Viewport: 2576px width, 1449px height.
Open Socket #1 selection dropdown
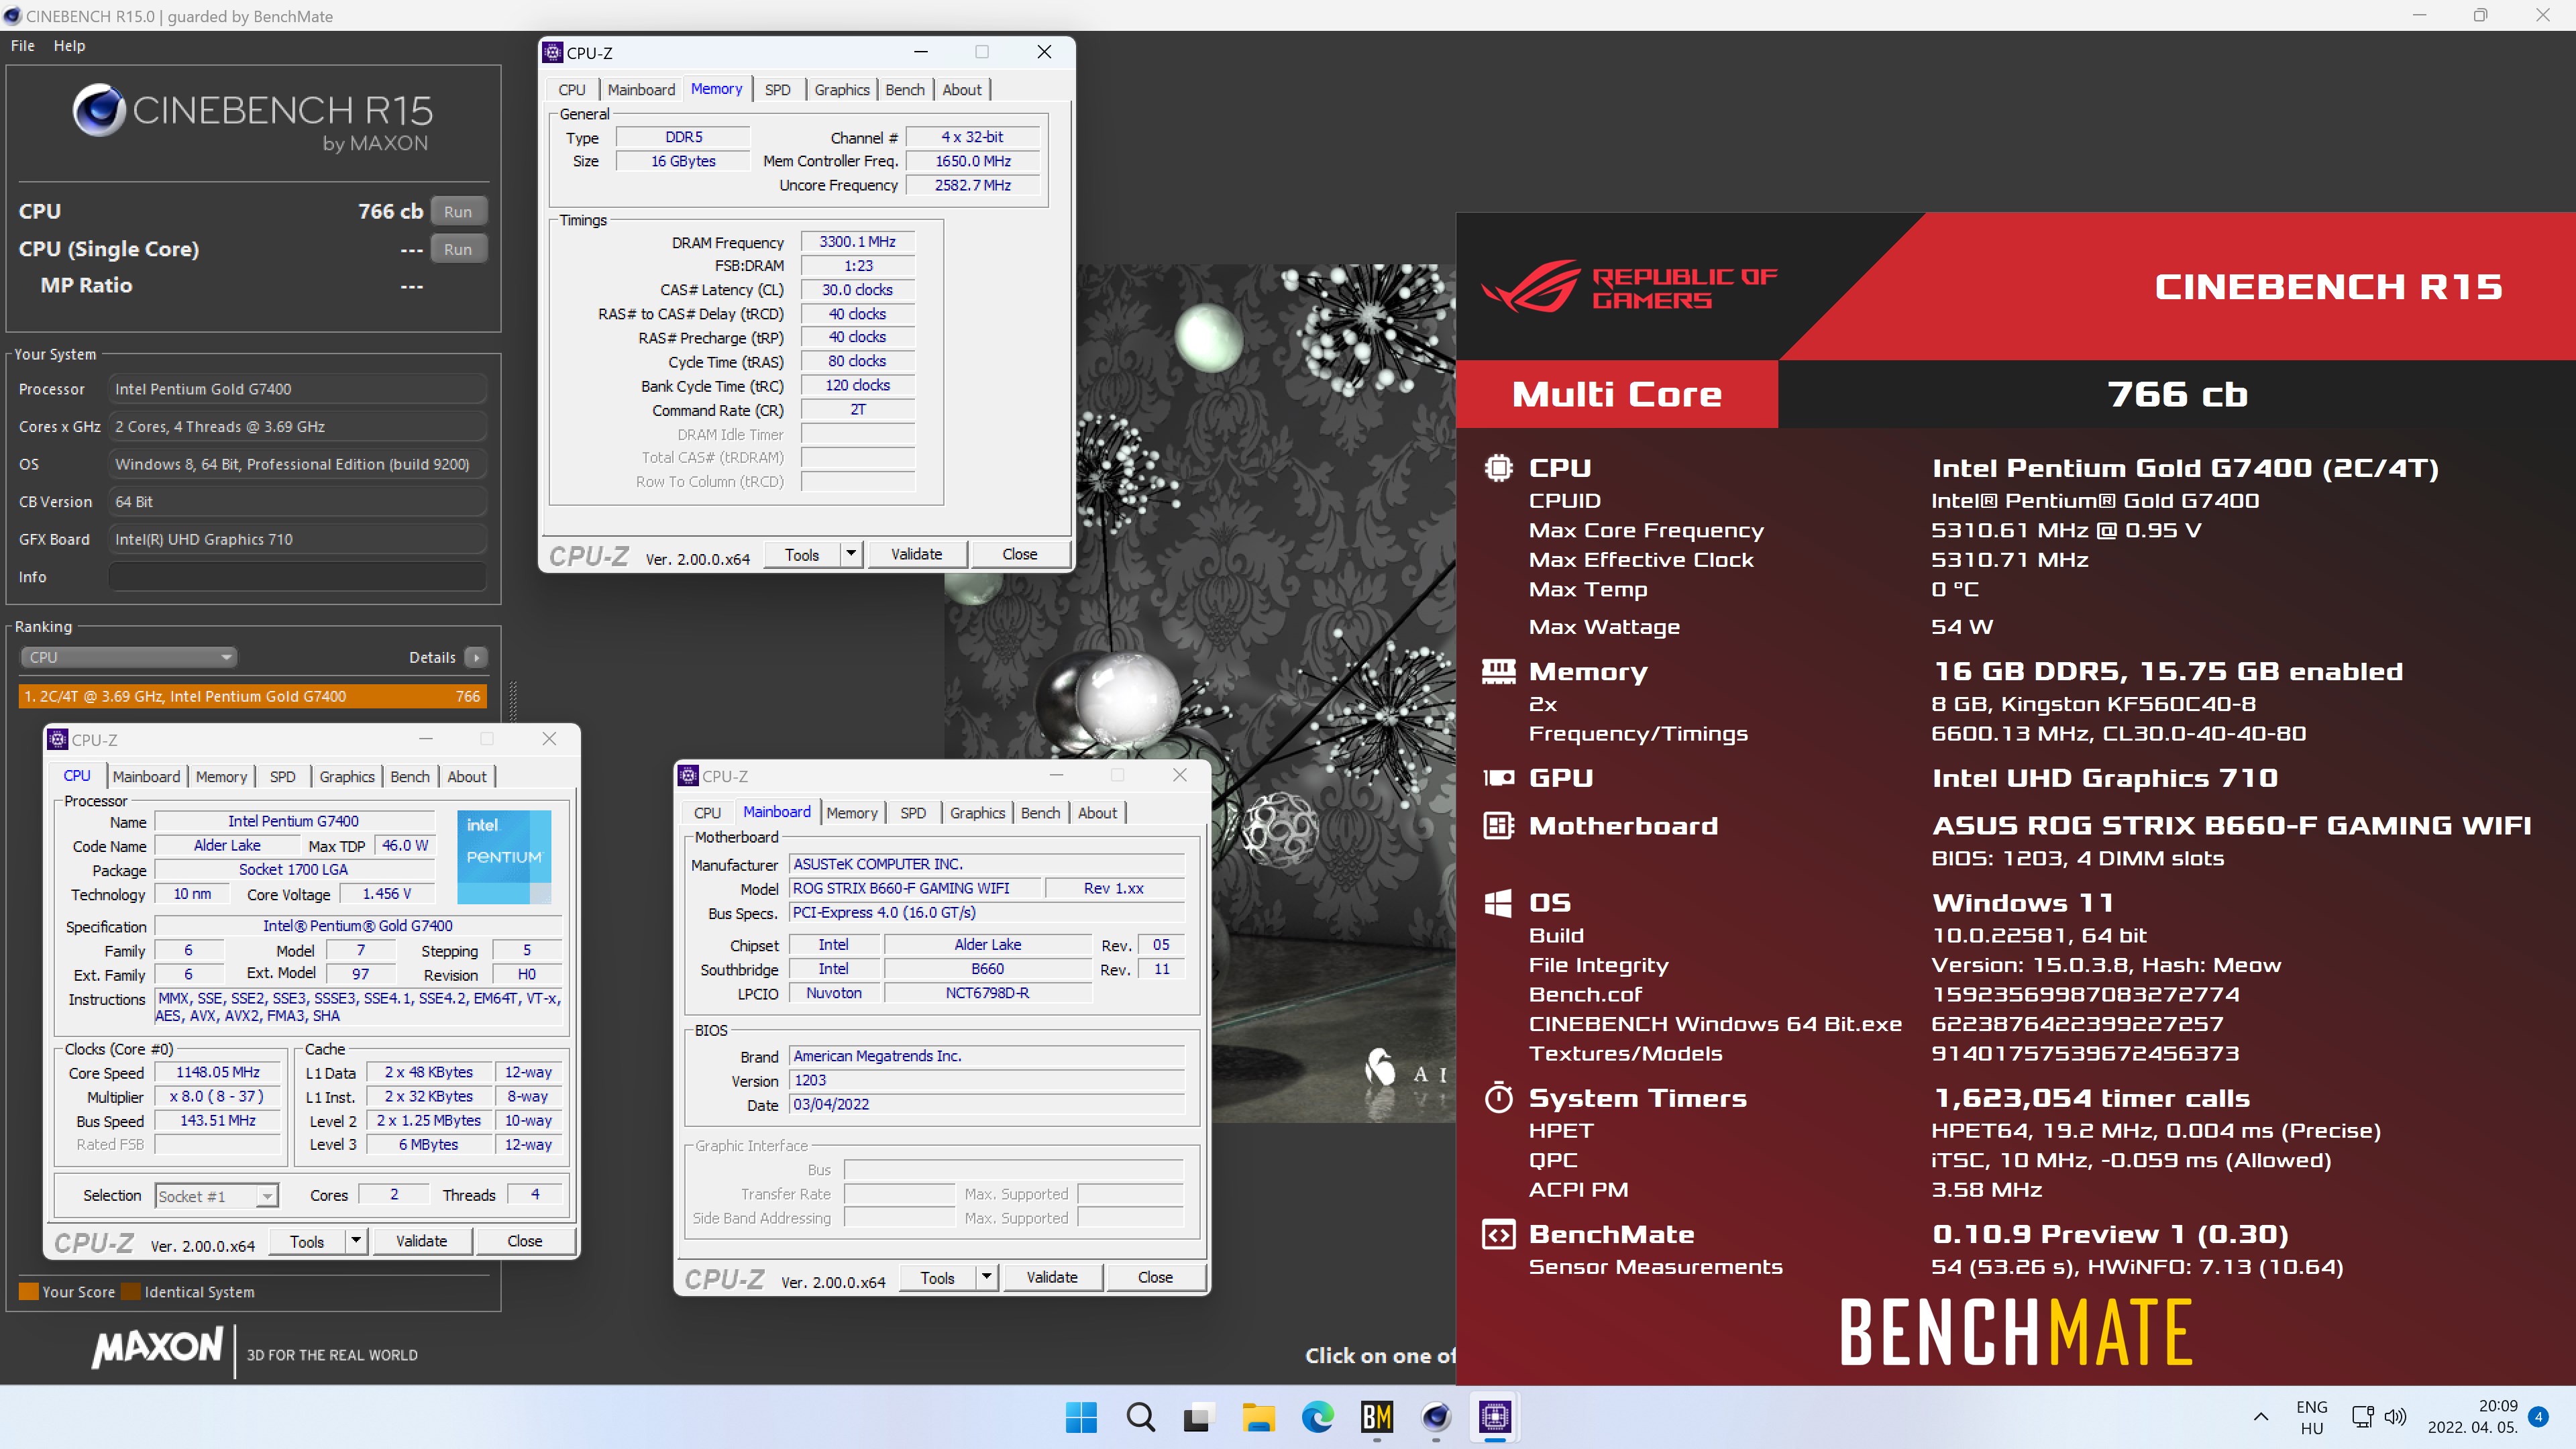(x=216, y=1196)
